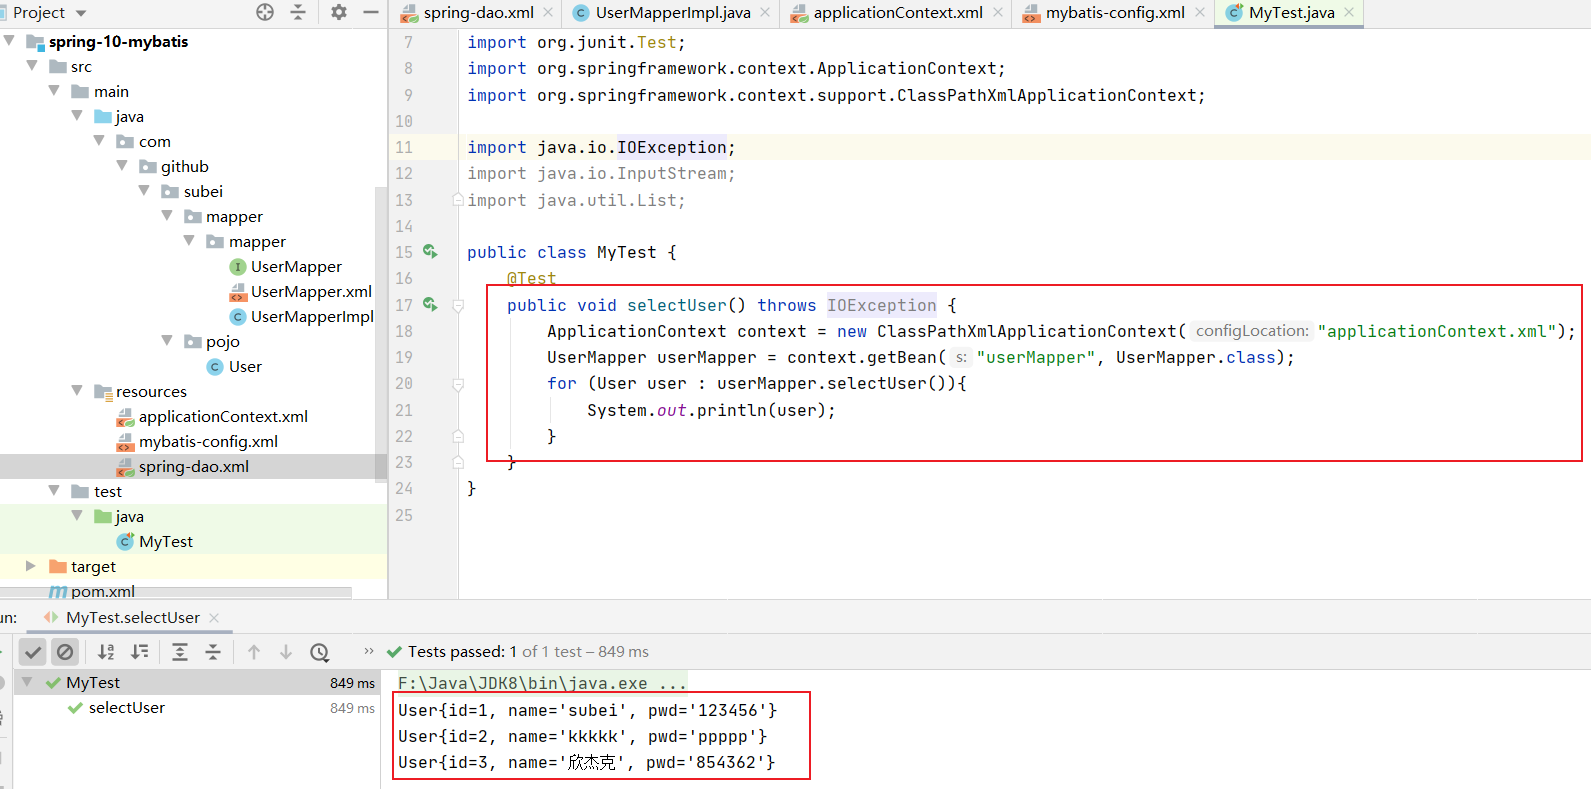The height and width of the screenshot is (789, 1591).
Task: Collapse all in Project panel
Action: [298, 12]
